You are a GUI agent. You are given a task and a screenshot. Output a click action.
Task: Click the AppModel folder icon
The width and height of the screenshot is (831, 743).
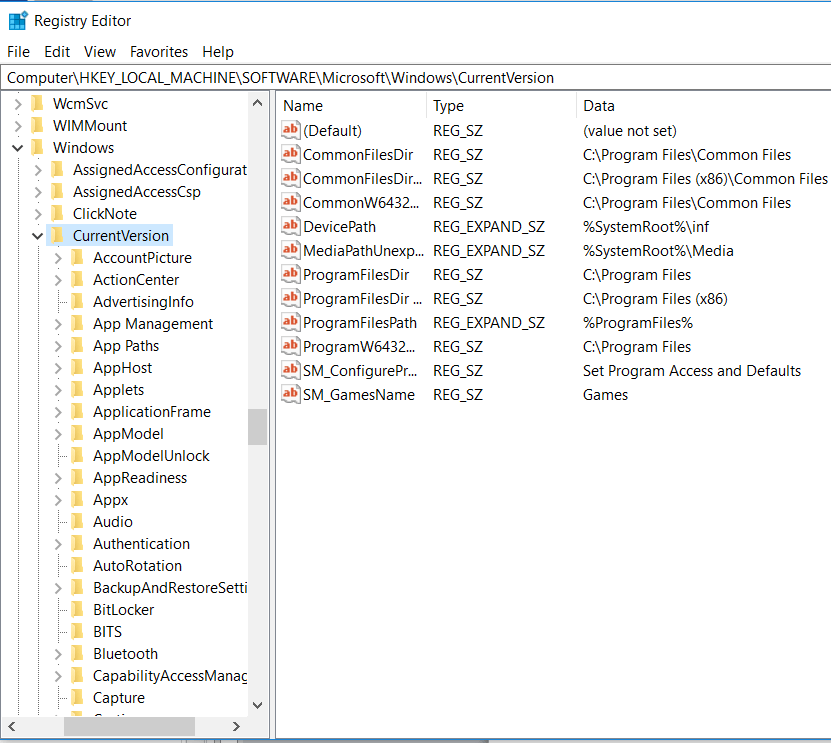coord(77,434)
